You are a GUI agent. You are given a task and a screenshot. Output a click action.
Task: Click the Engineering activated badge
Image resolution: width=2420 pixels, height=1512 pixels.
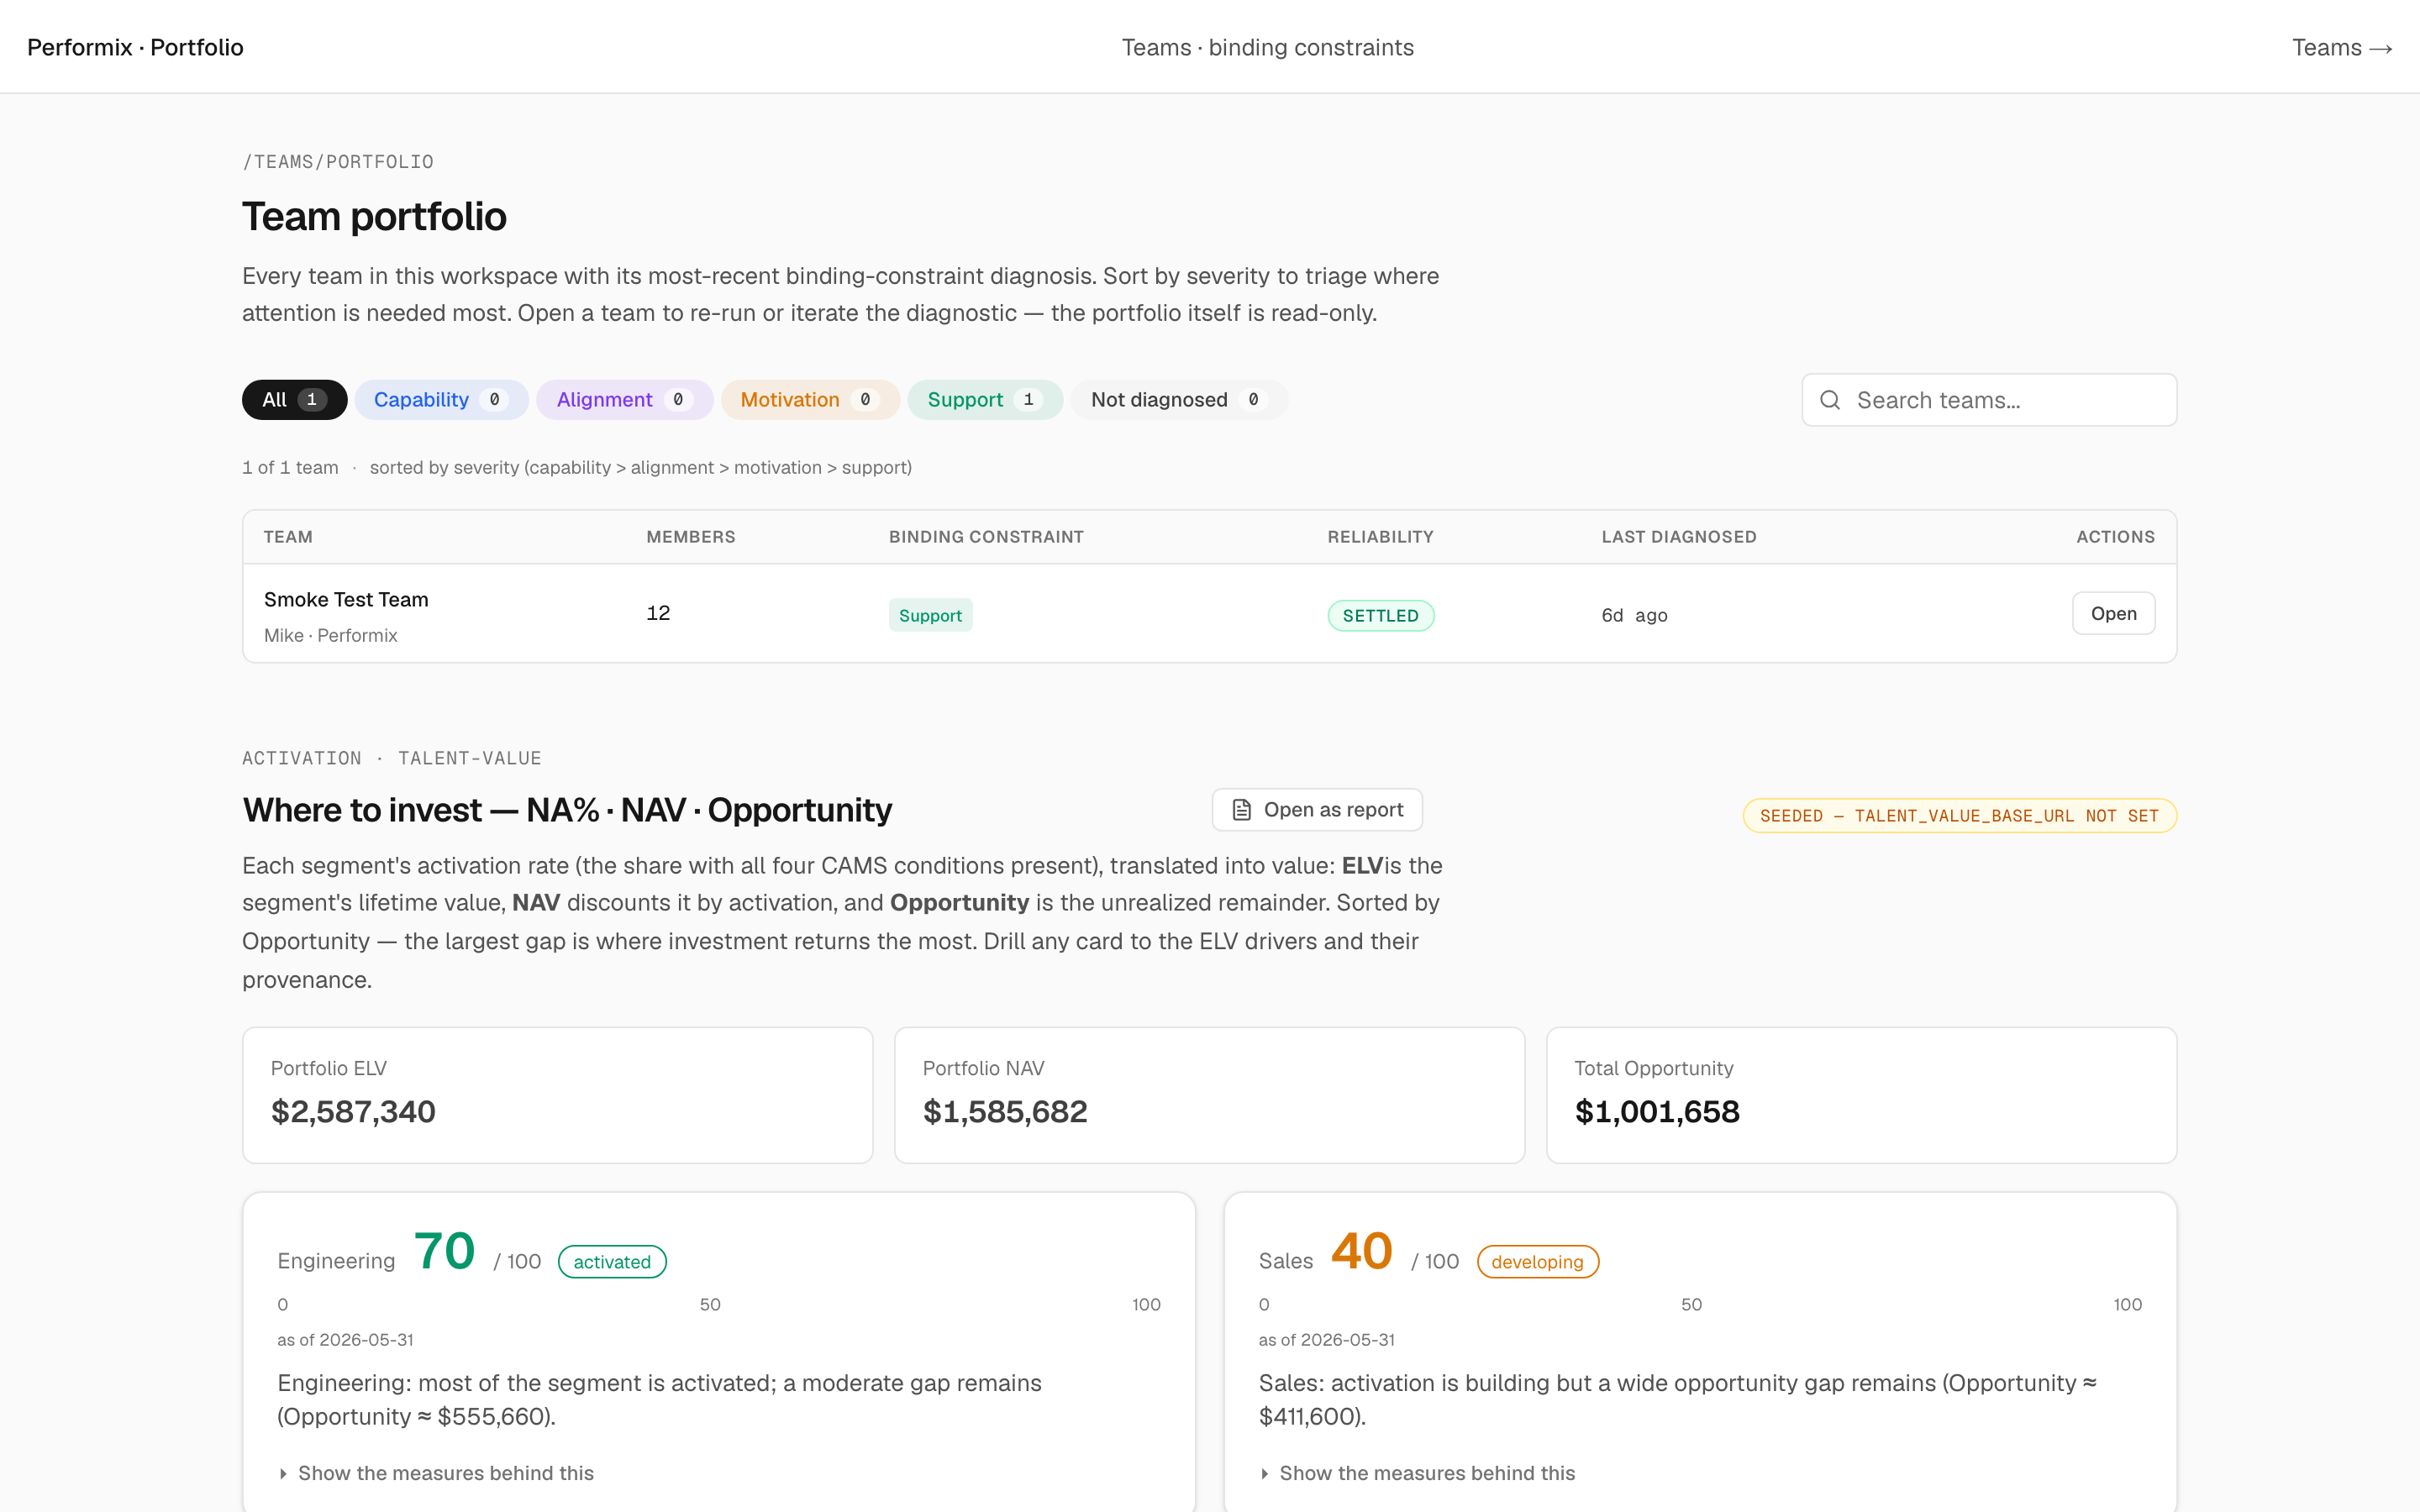612,1261
